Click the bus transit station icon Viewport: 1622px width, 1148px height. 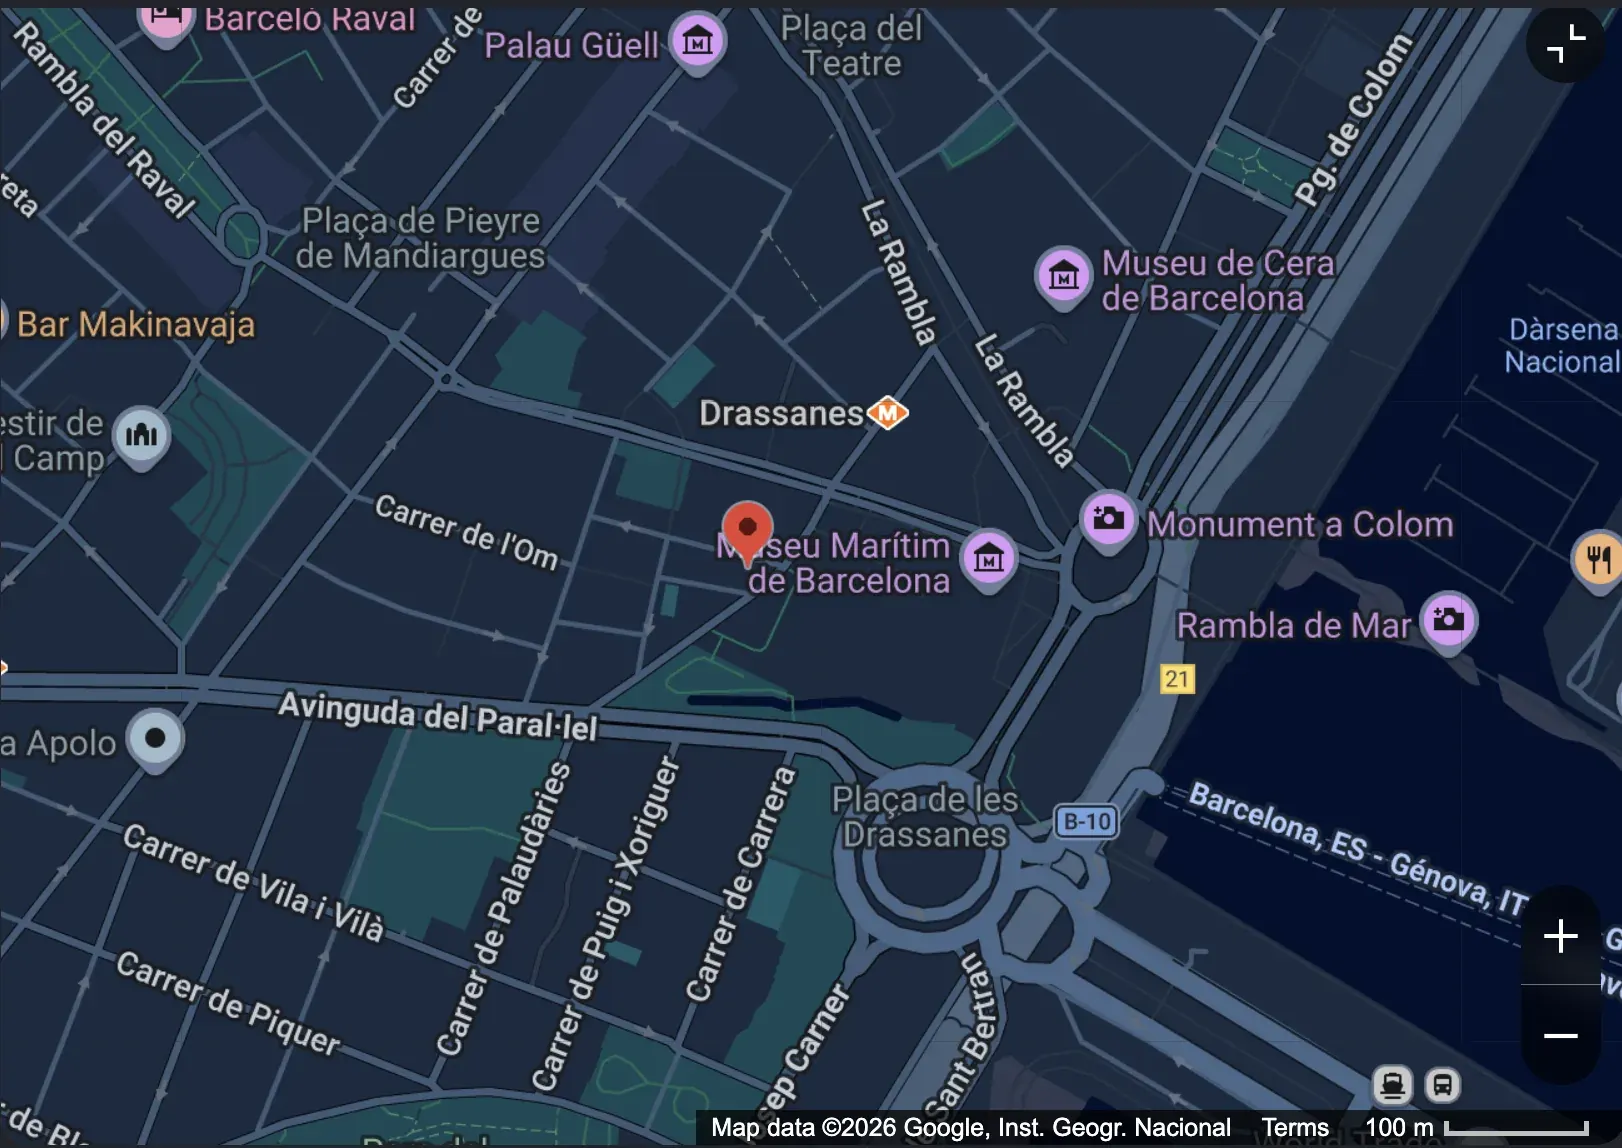[1442, 1084]
